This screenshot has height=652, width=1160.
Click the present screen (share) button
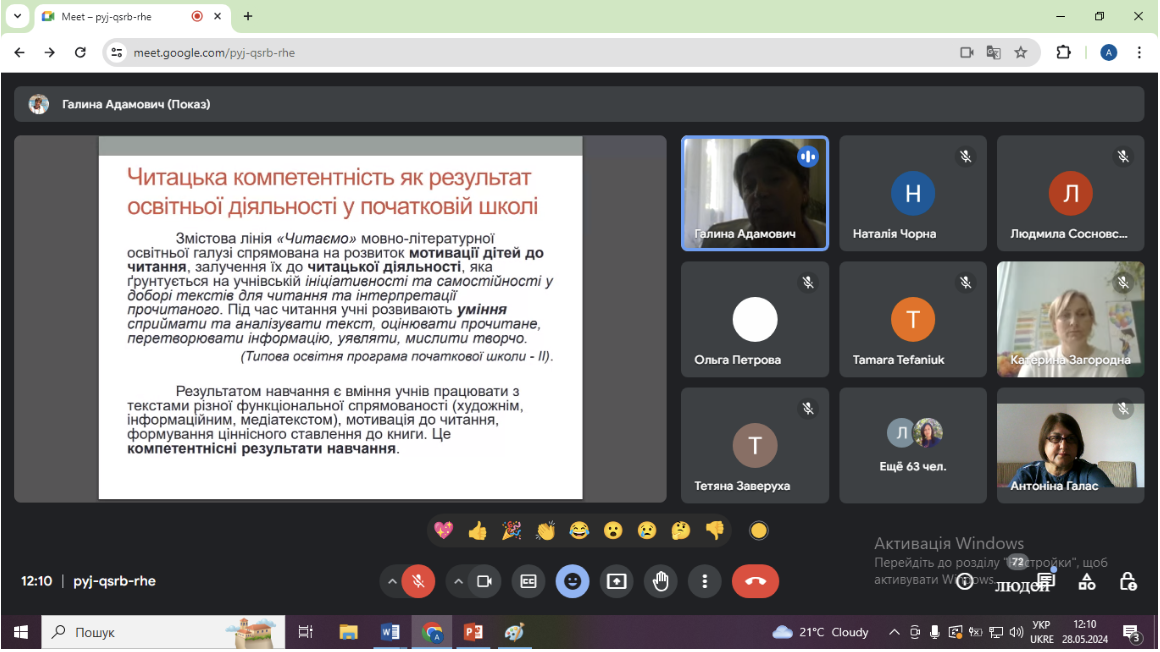(x=616, y=582)
